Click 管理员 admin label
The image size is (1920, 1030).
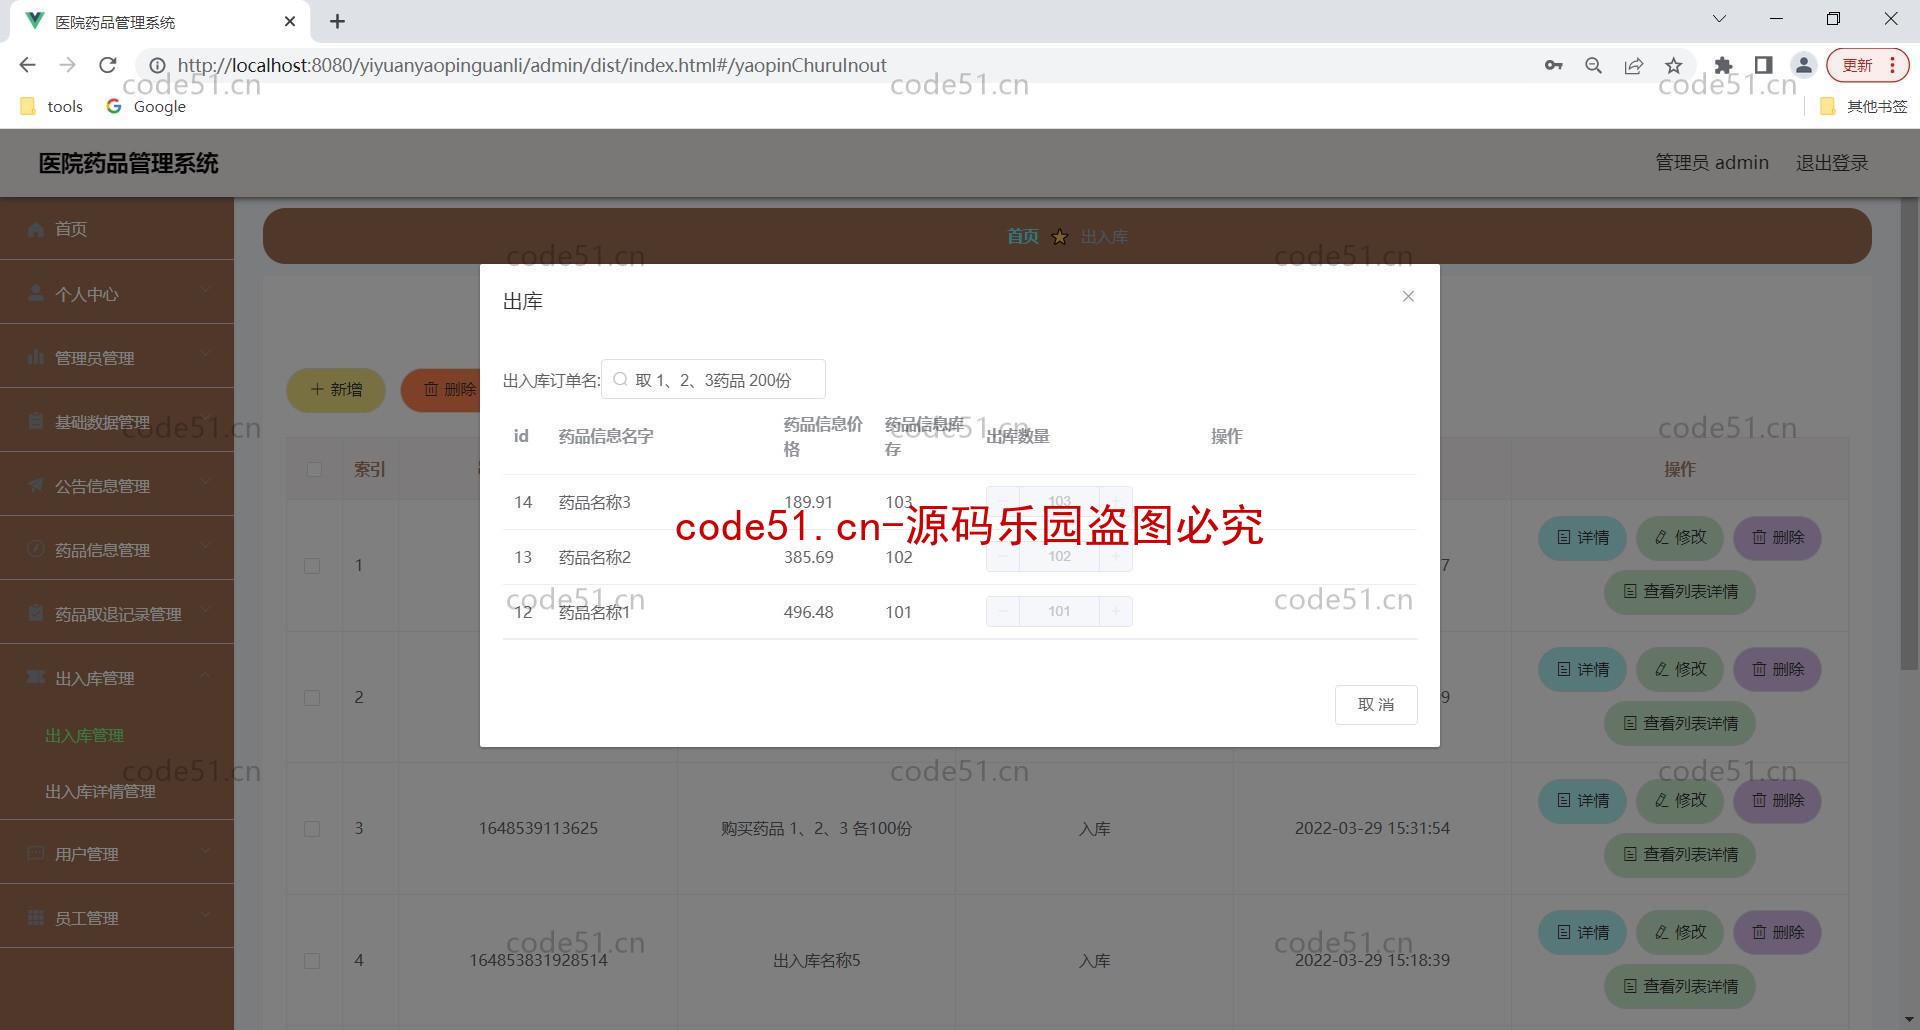point(1711,163)
